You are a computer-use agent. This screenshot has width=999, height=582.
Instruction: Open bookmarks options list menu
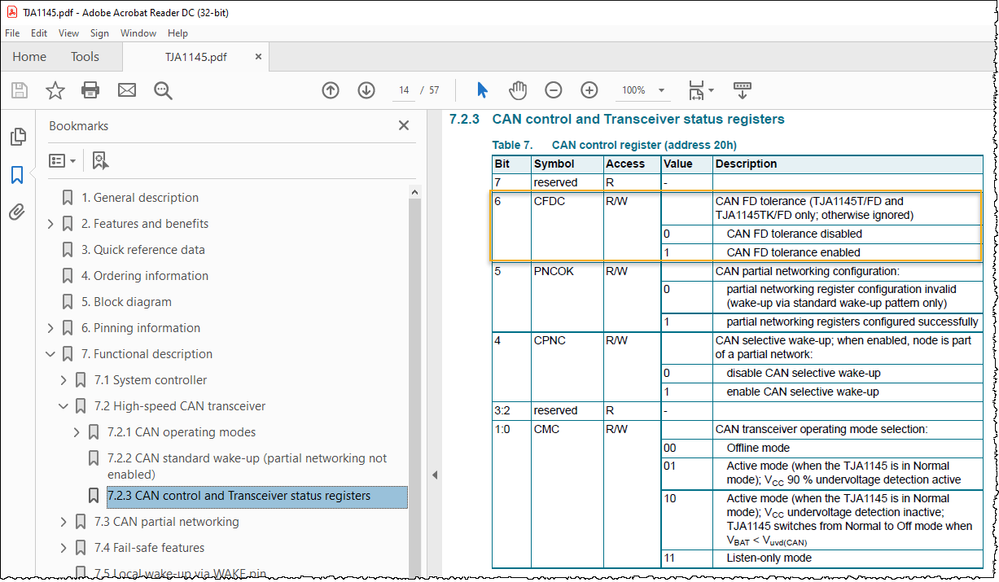(62, 161)
